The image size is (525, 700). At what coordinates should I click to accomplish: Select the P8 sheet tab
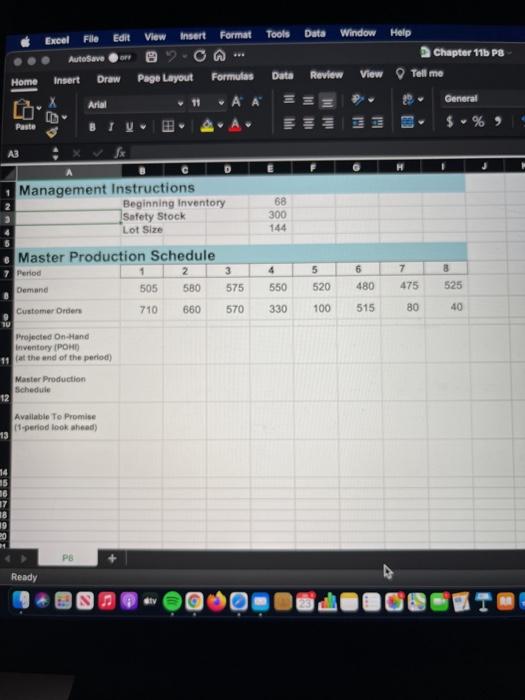click(x=68, y=558)
